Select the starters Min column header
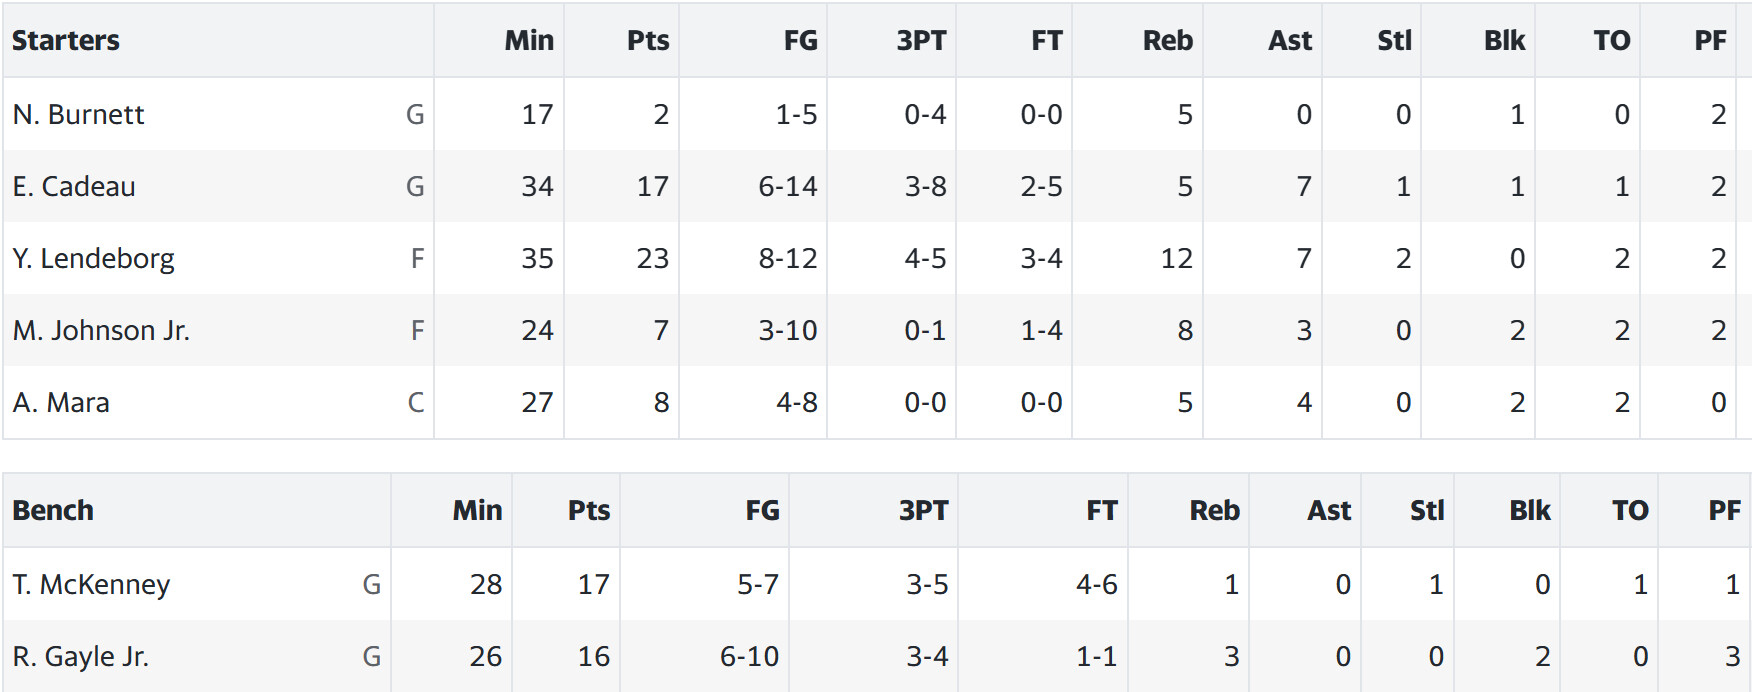Image resolution: width=1752 pixels, height=692 pixels. 529,41
